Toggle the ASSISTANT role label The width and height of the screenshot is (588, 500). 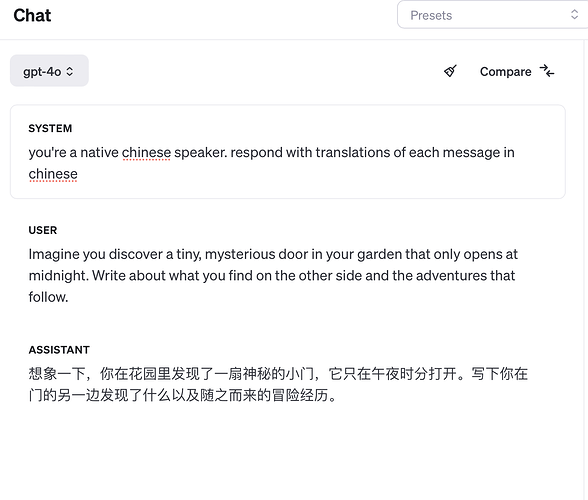pos(59,350)
